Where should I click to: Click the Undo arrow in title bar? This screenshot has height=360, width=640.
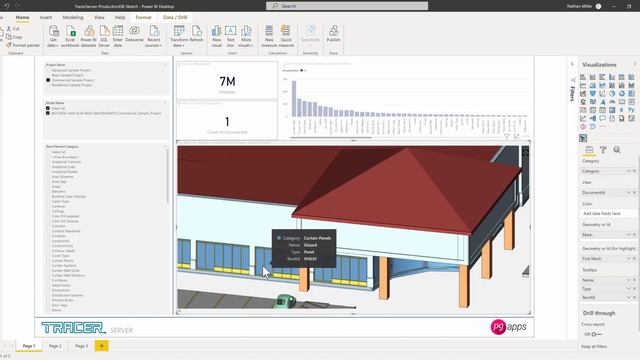point(7,6)
